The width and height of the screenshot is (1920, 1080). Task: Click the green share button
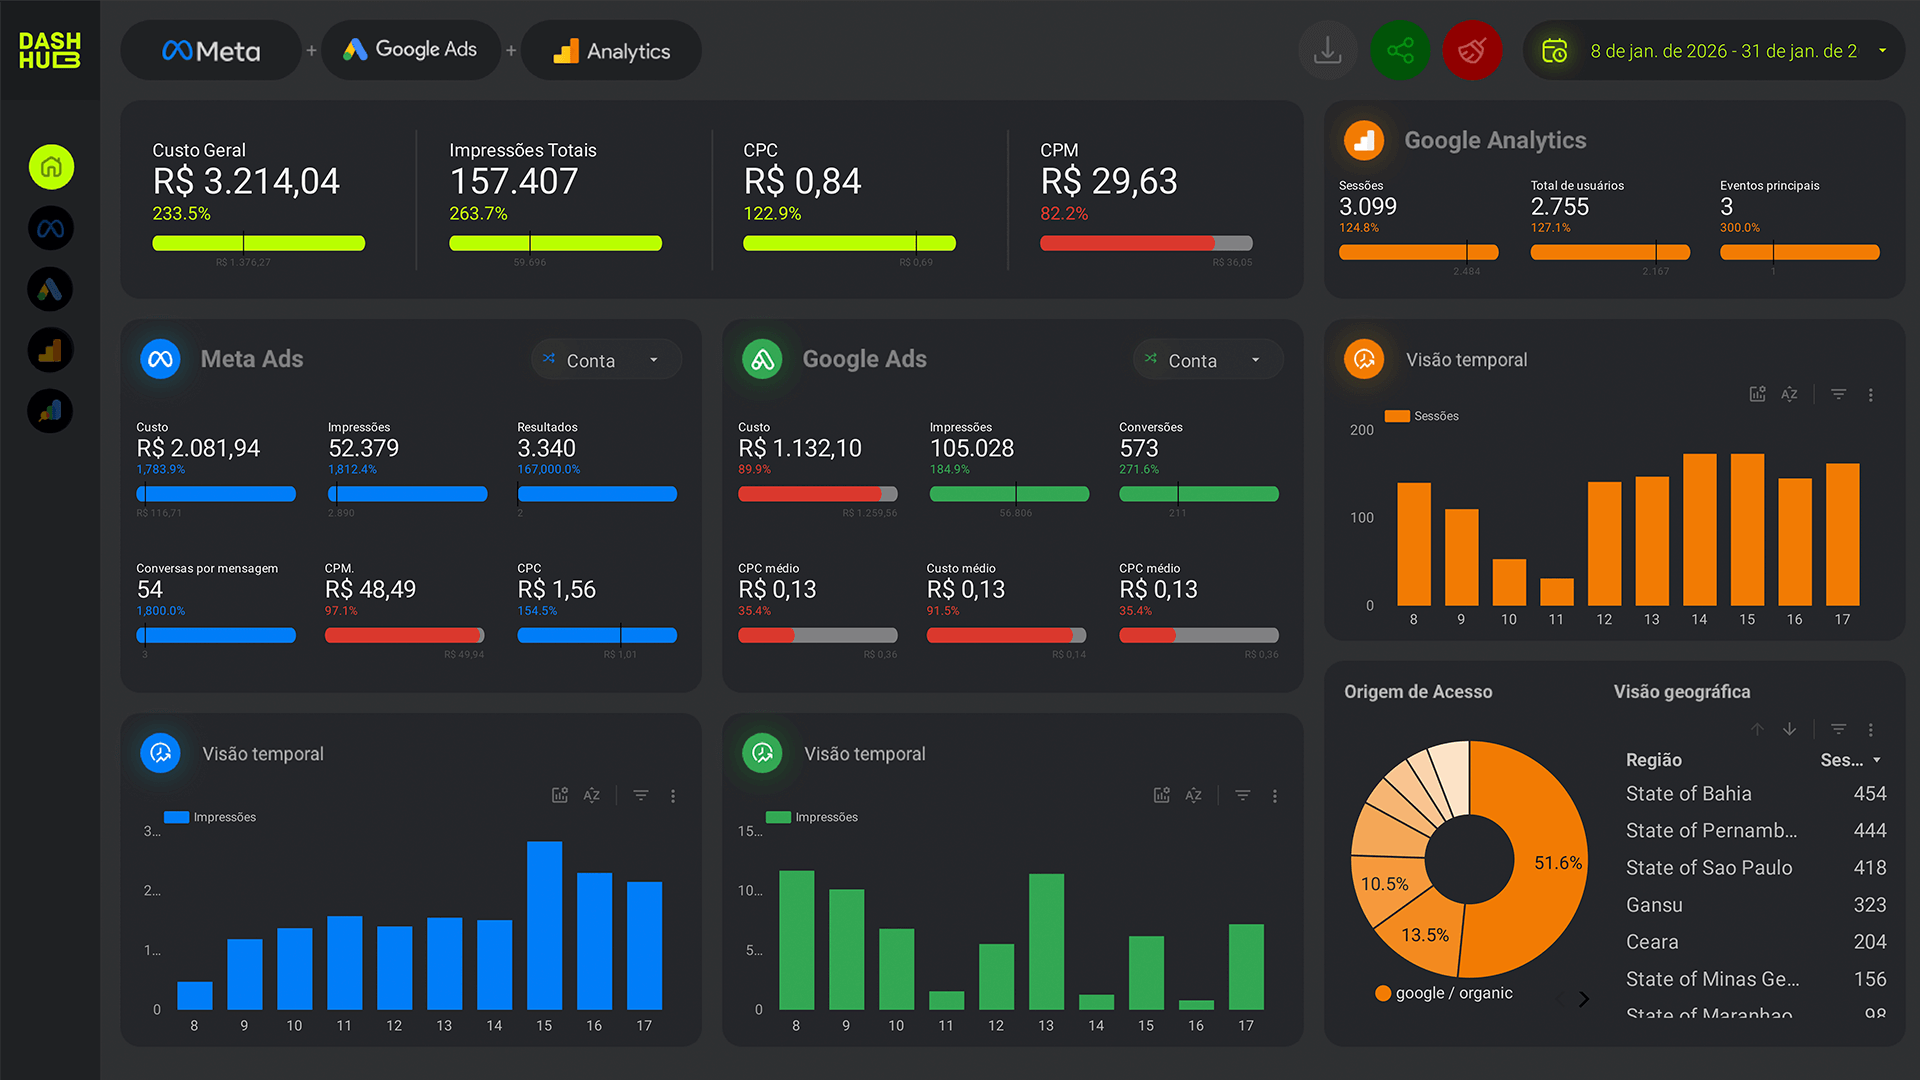1400,50
